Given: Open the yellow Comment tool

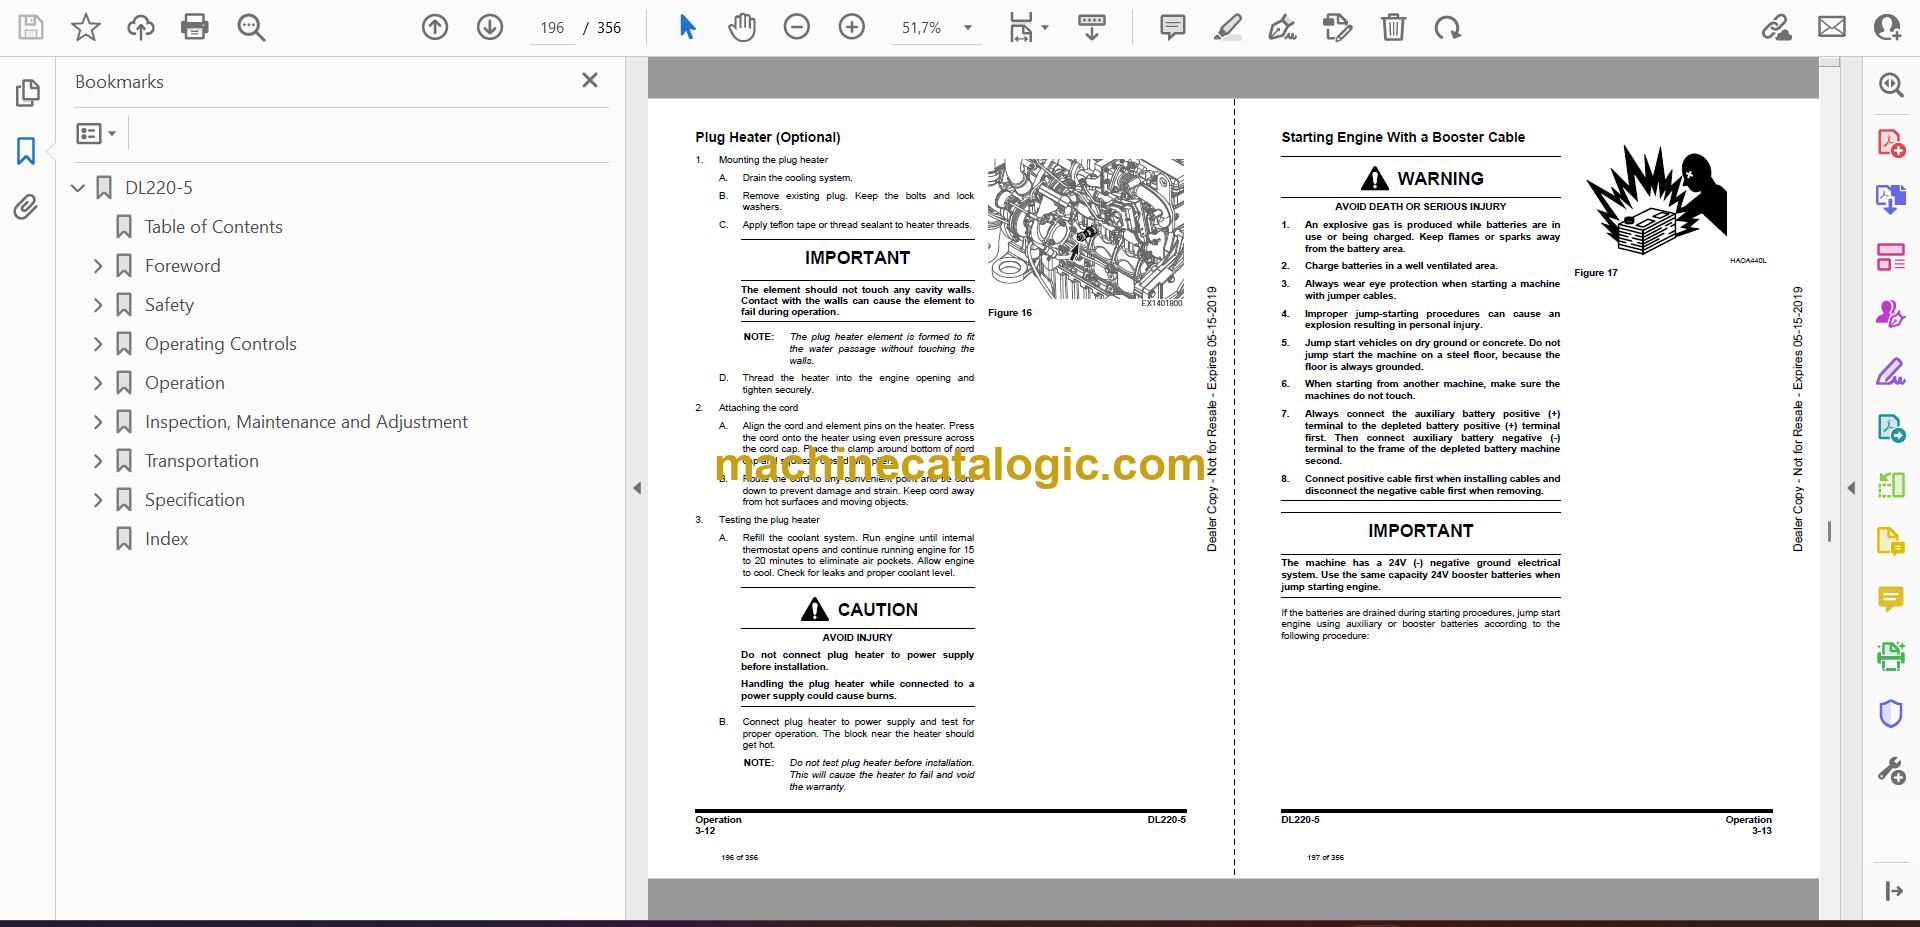Looking at the screenshot, I should pos(1891,599).
